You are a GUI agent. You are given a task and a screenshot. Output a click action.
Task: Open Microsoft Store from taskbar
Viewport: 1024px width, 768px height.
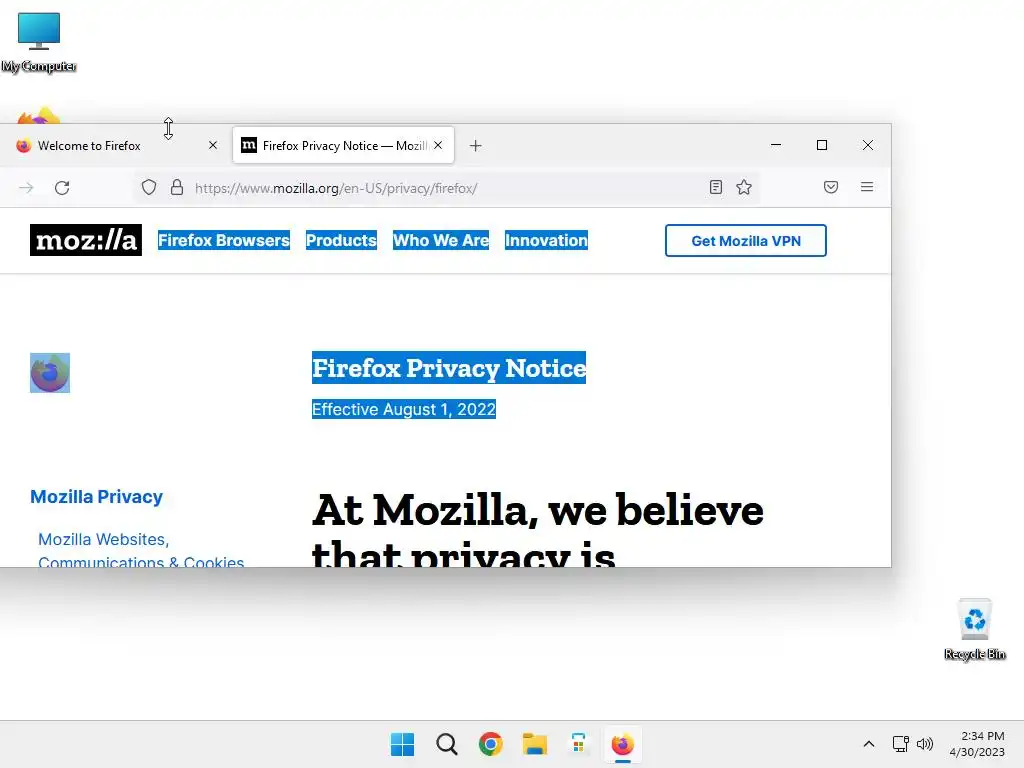[x=578, y=744]
